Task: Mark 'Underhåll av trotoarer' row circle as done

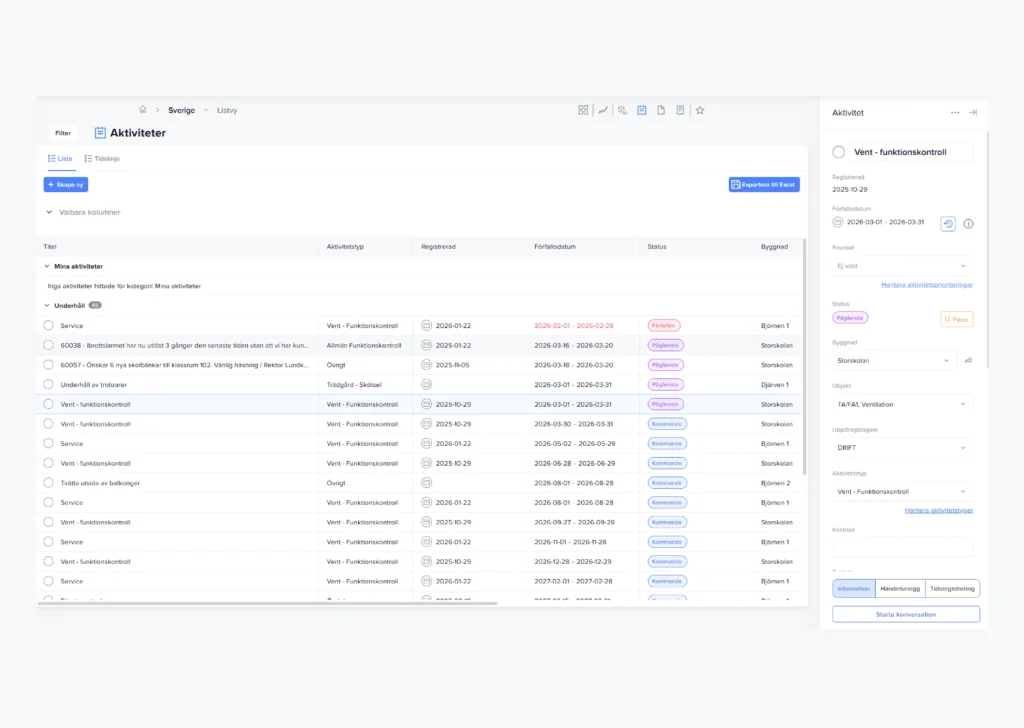Action: pos(48,384)
